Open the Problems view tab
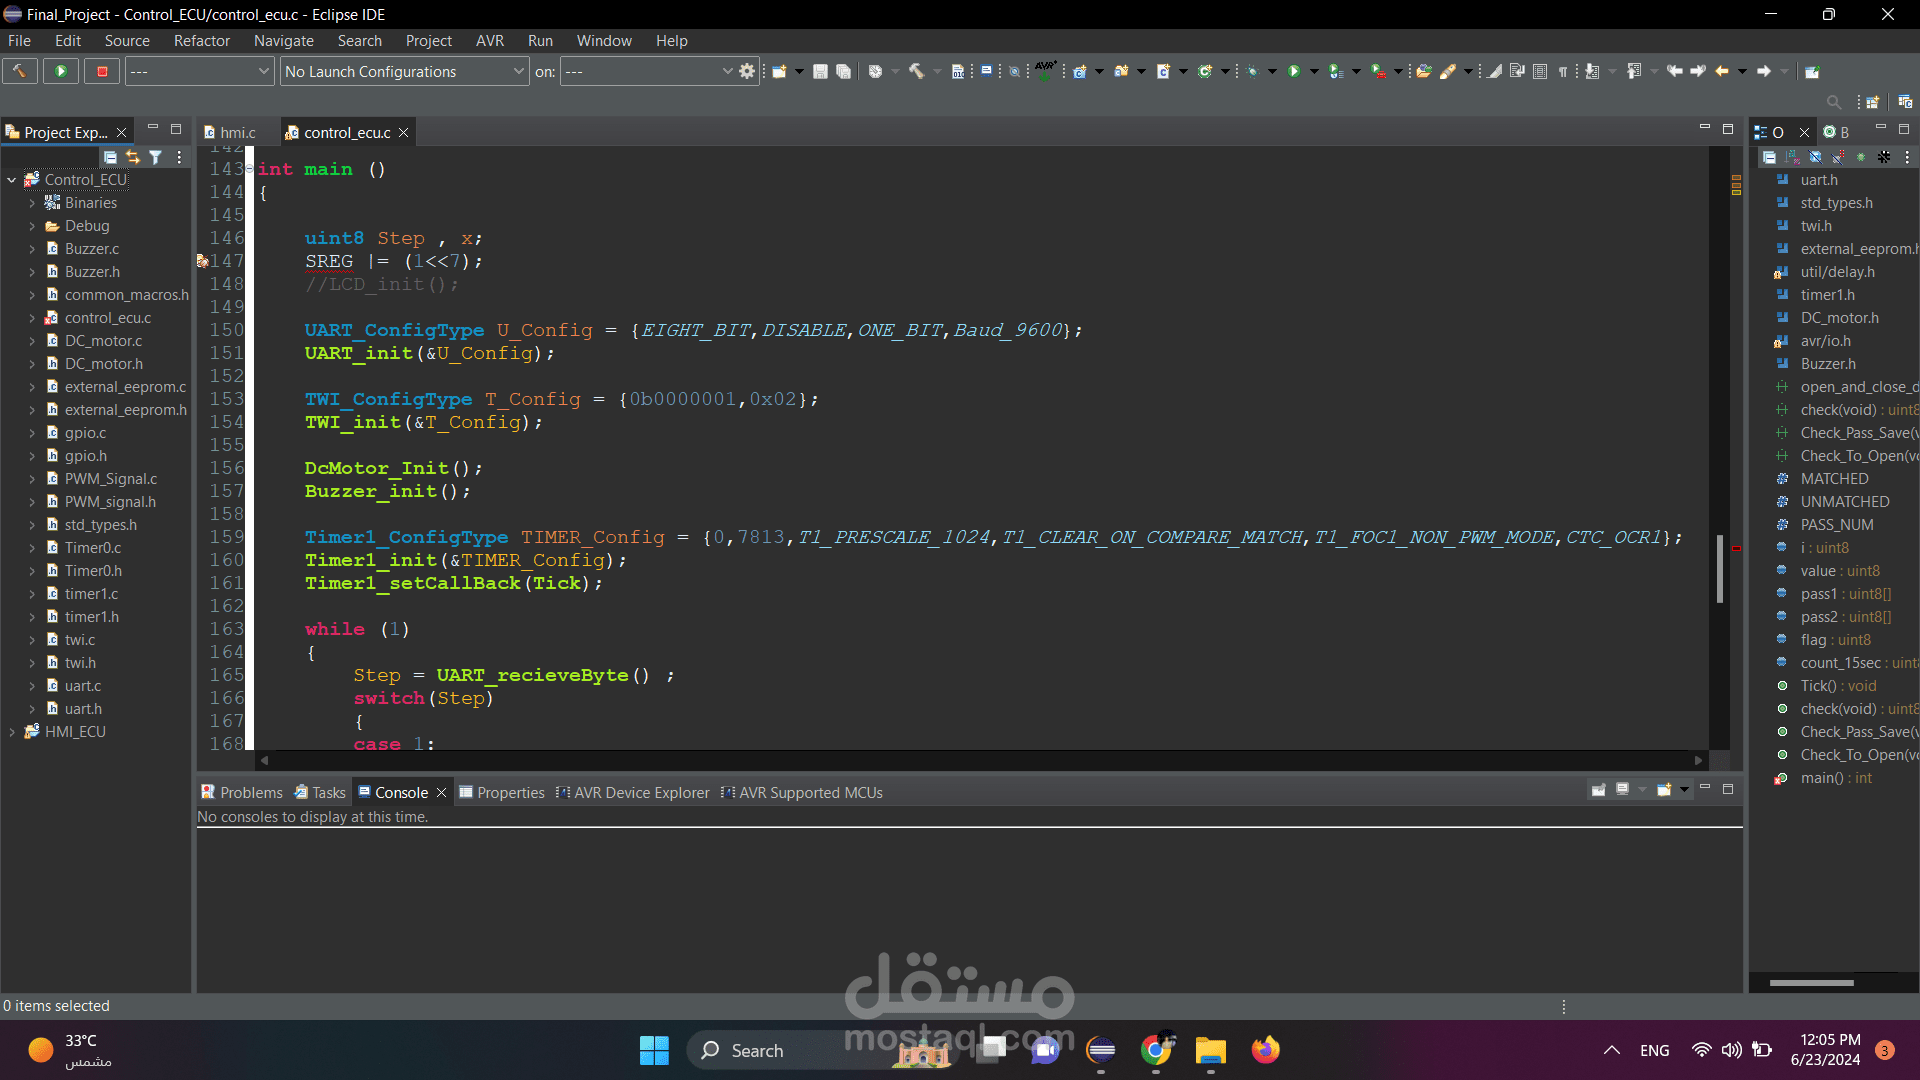The width and height of the screenshot is (1920, 1080). coord(250,792)
